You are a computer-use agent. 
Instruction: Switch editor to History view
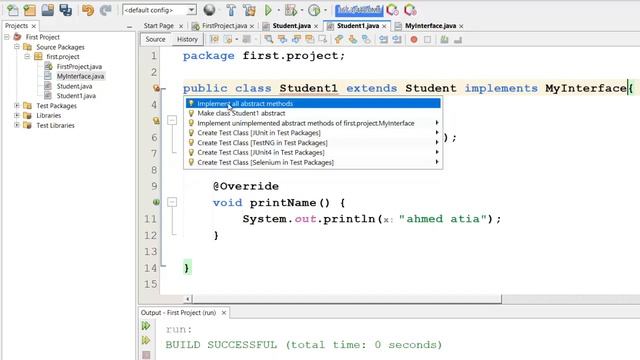tap(187, 39)
